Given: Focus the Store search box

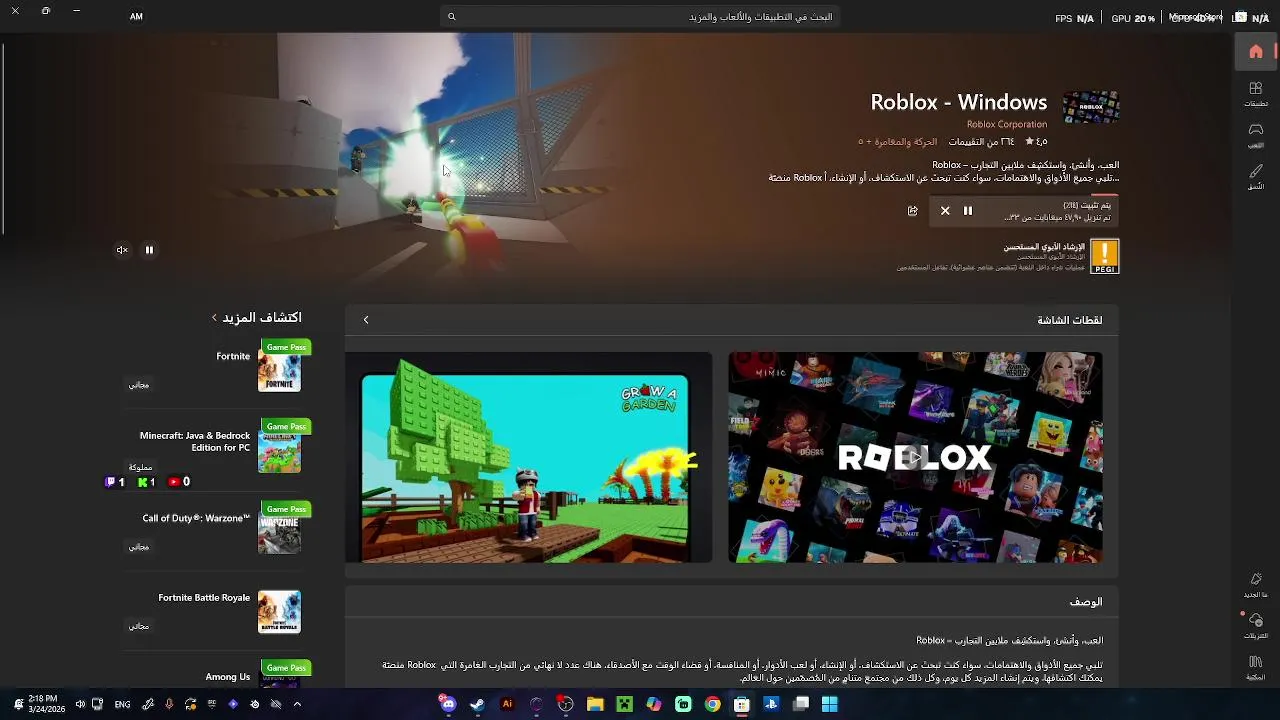Looking at the screenshot, I should pyautogui.click(x=640, y=17).
